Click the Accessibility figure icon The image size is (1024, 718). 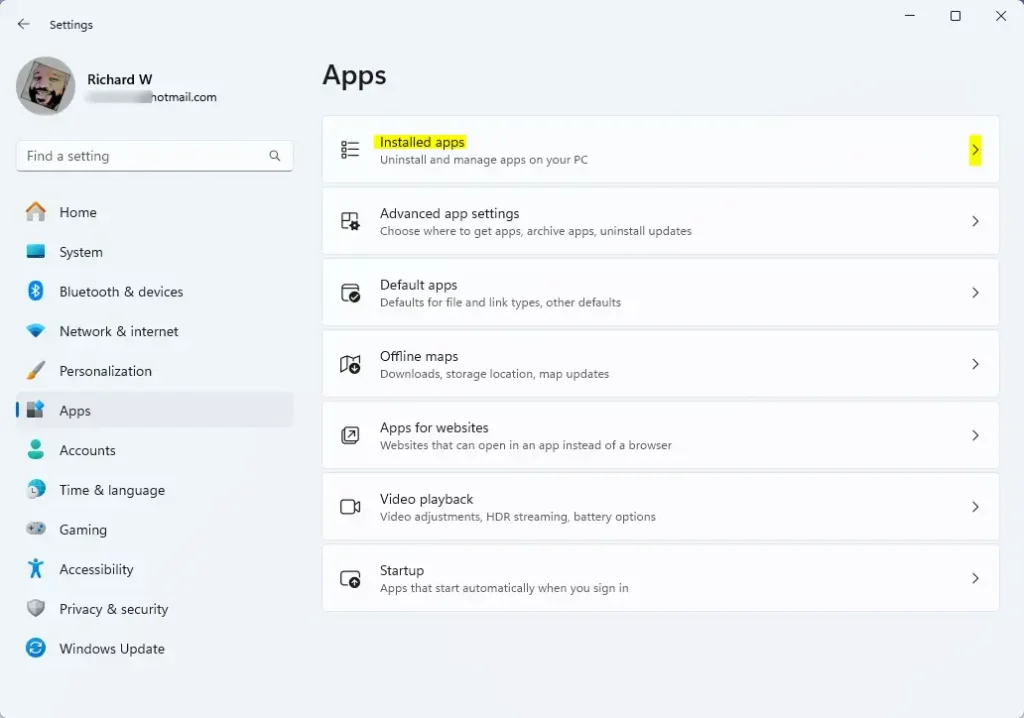coord(36,568)
